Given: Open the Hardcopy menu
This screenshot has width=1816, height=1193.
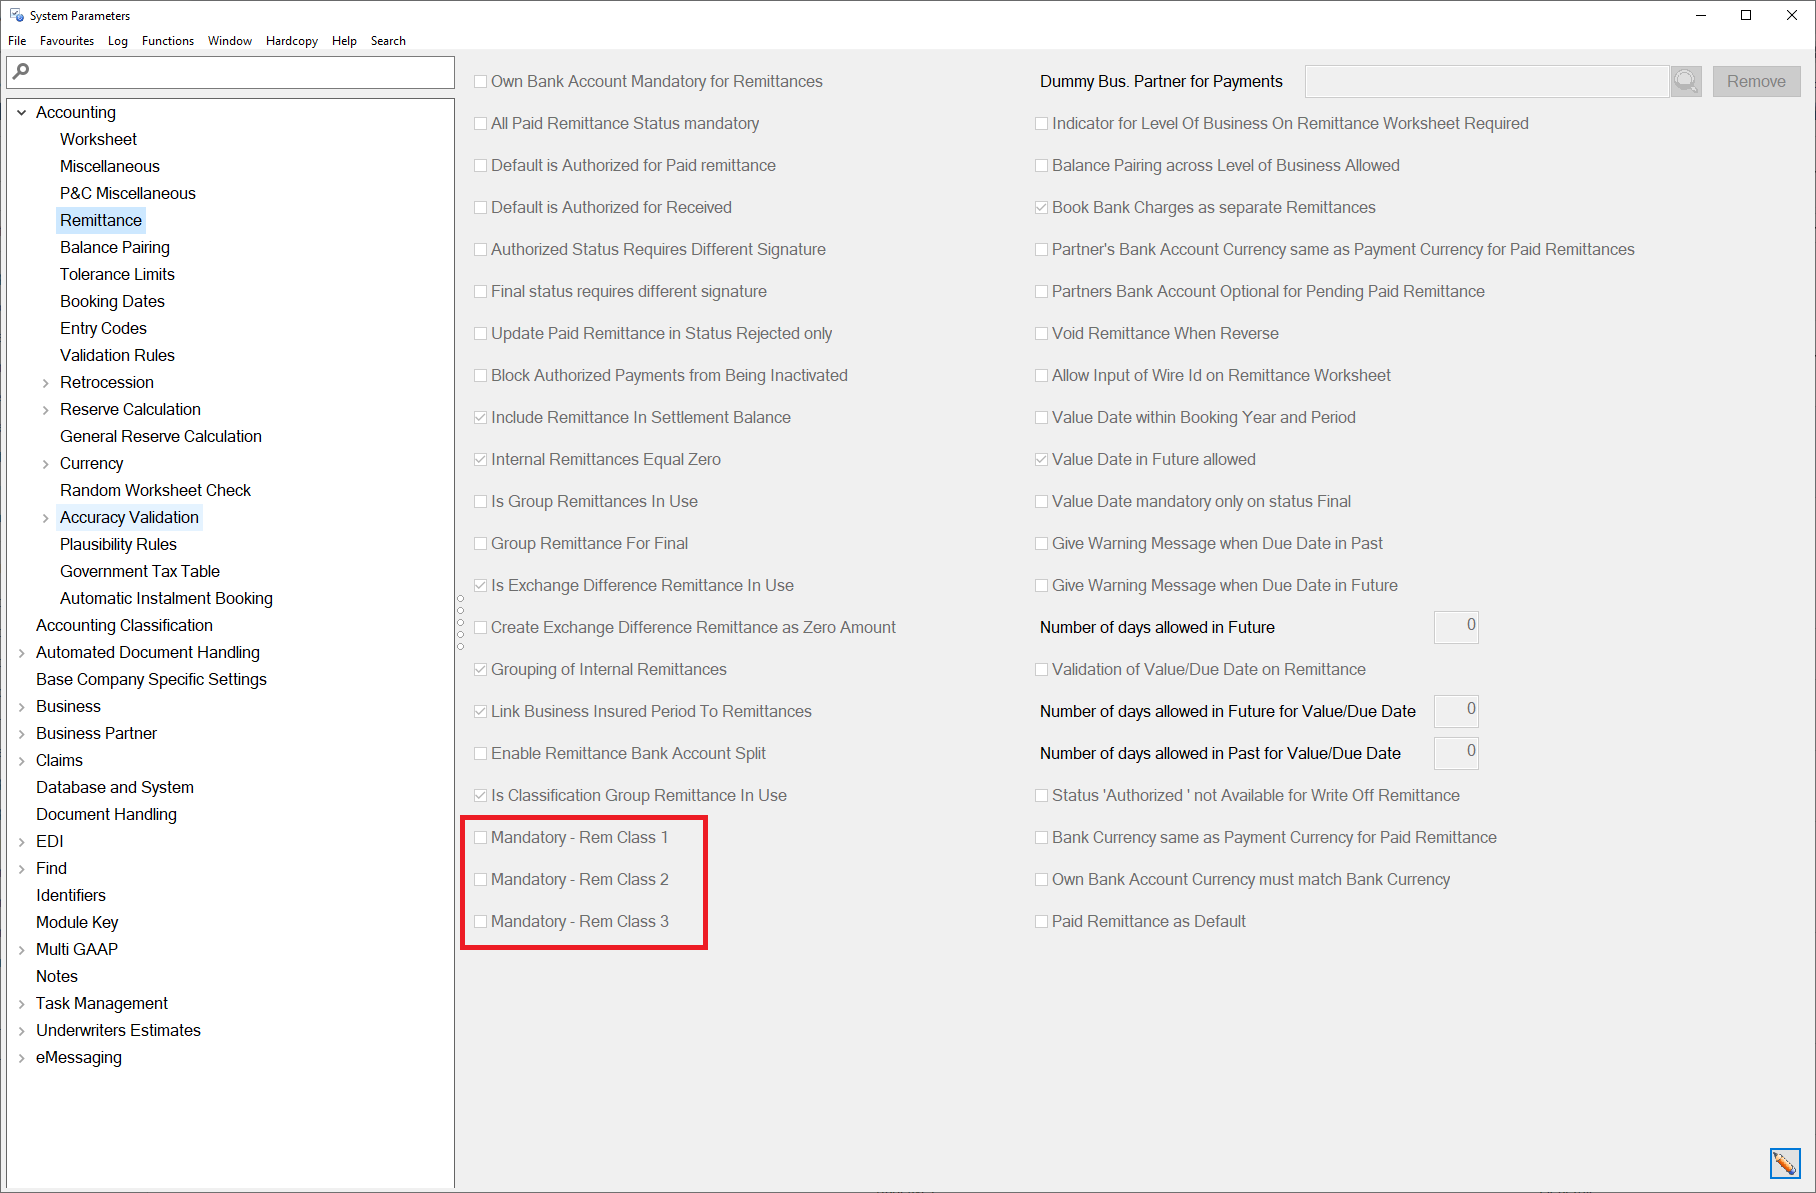Looking at the screenshot, I should tap(291, 40).
